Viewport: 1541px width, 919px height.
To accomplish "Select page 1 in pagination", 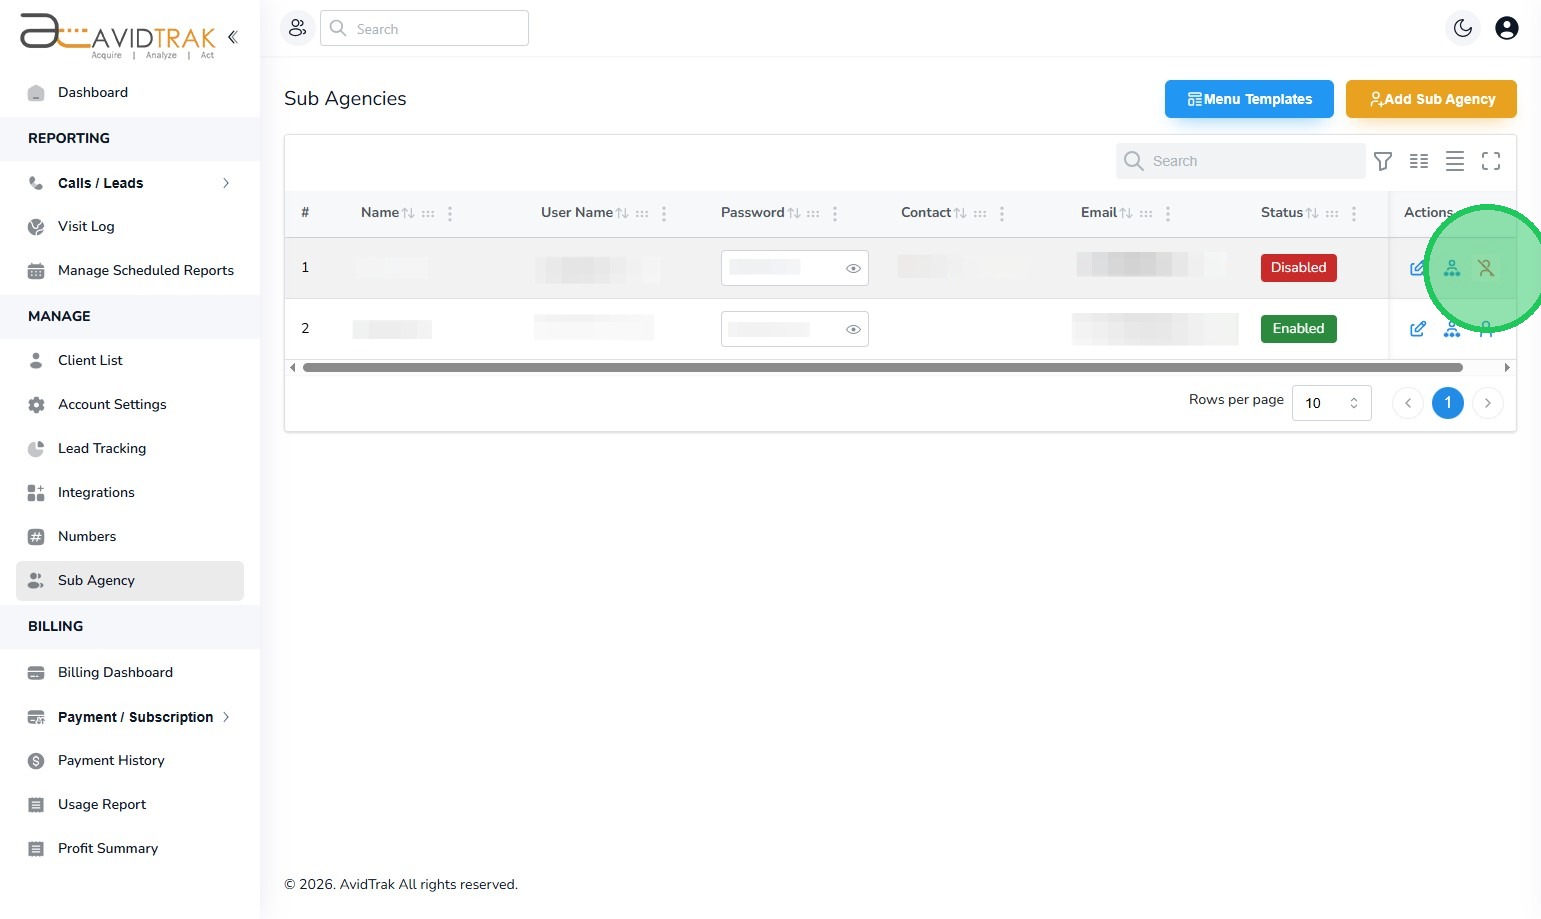I will [1447, 403].
